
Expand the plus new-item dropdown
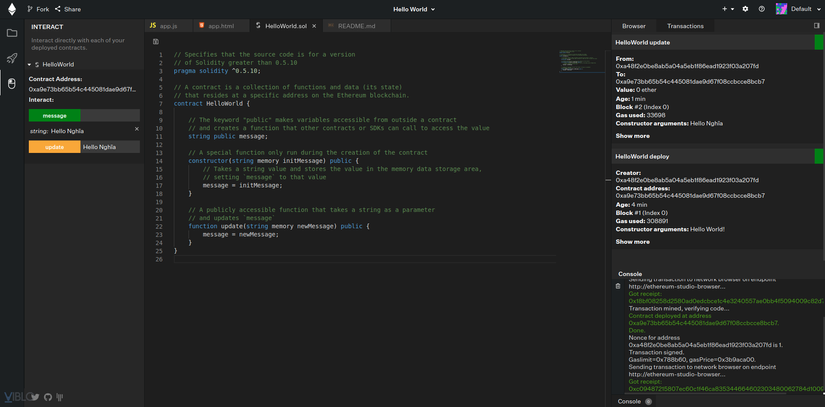(x=727, y=9)
